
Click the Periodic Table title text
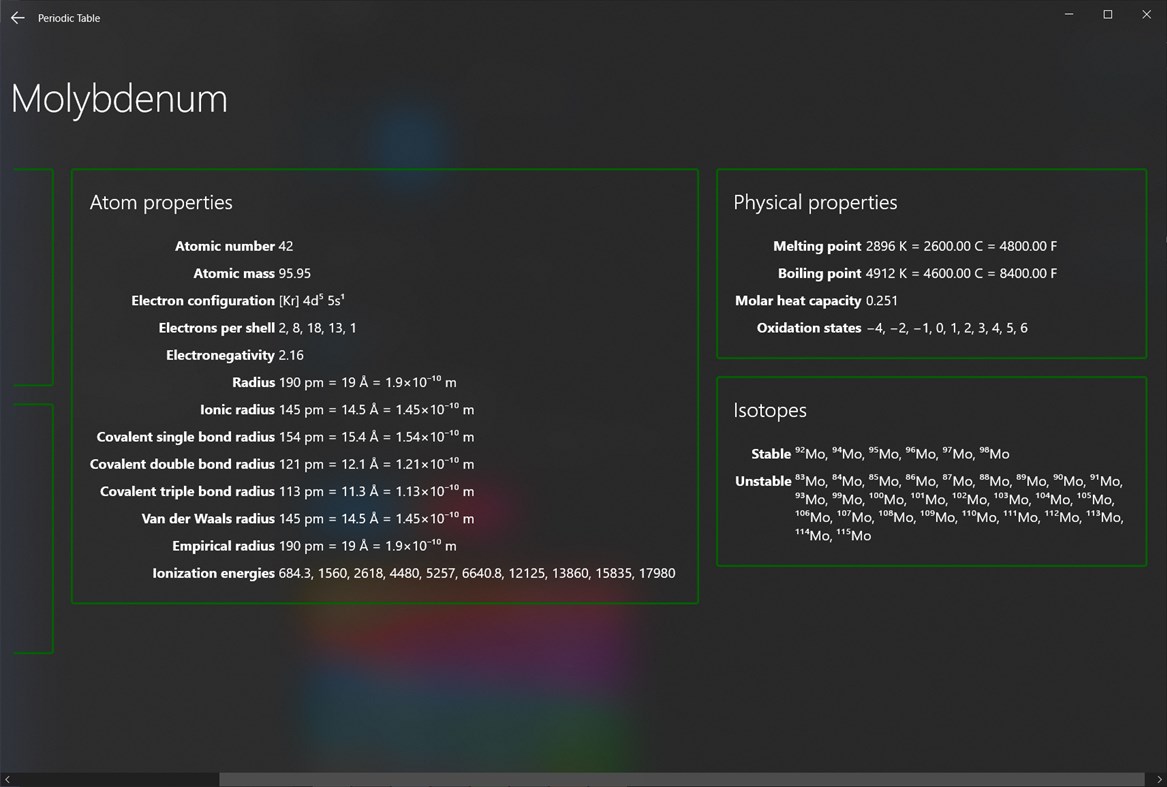68,18
